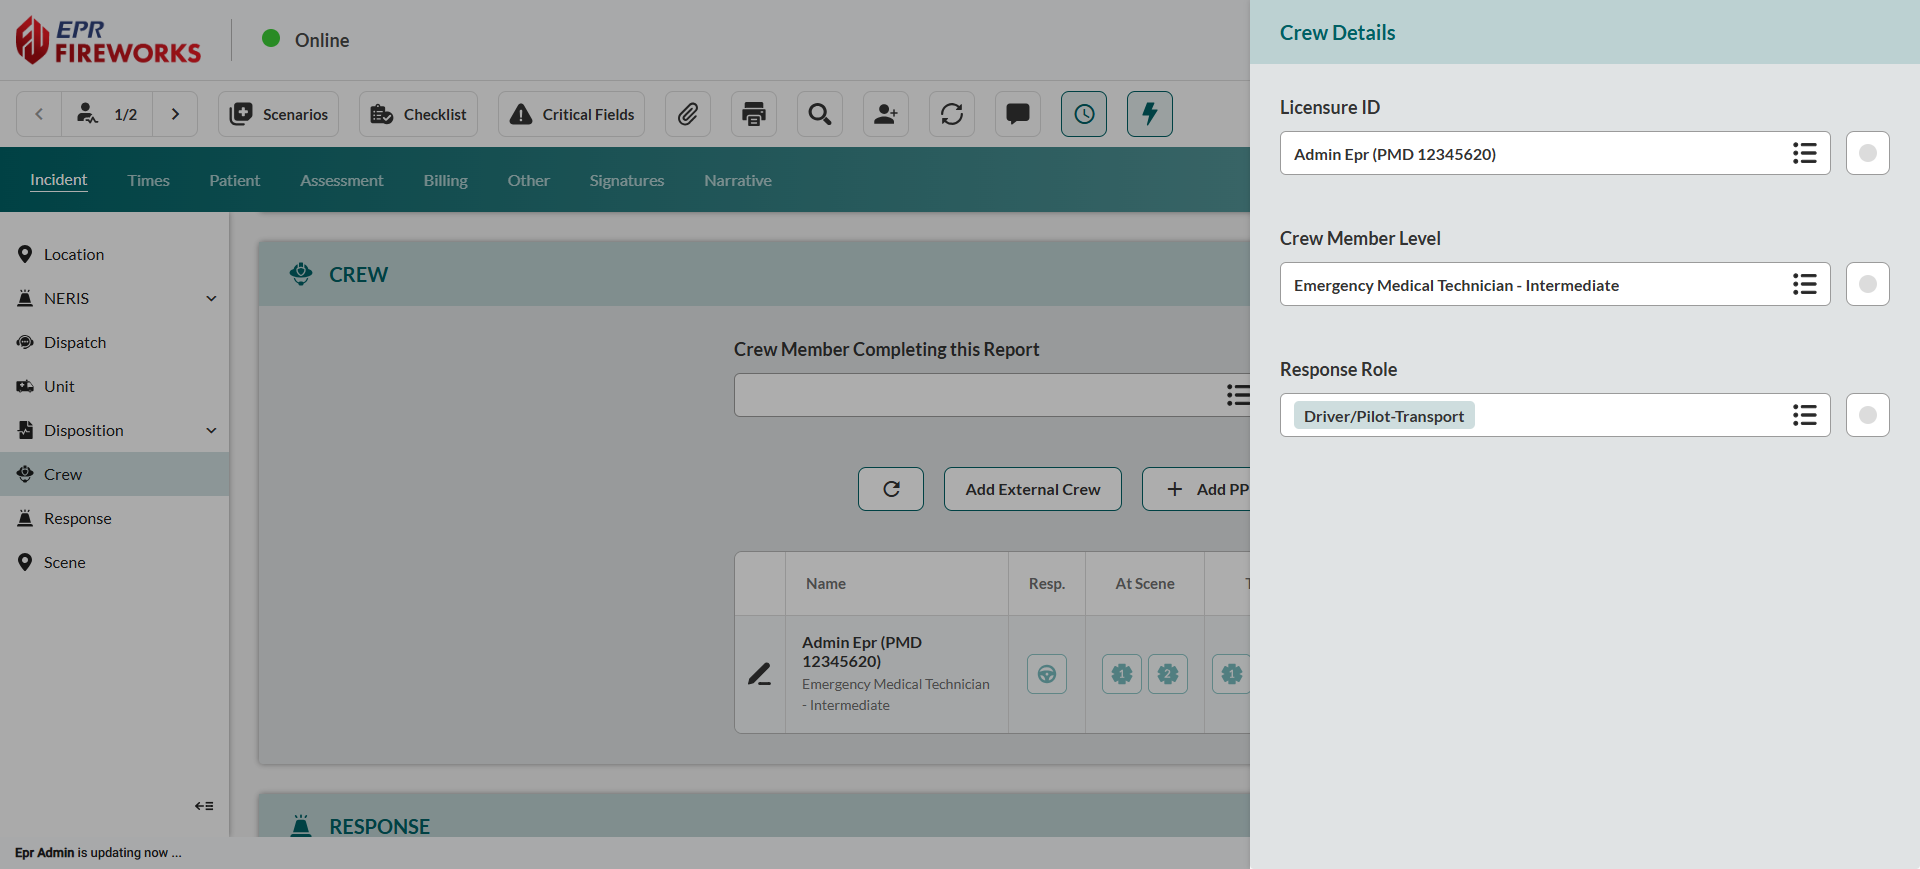Select NERIS in the sidebar
Viewport: 1920px width, 869px height.
click(66, 298)
